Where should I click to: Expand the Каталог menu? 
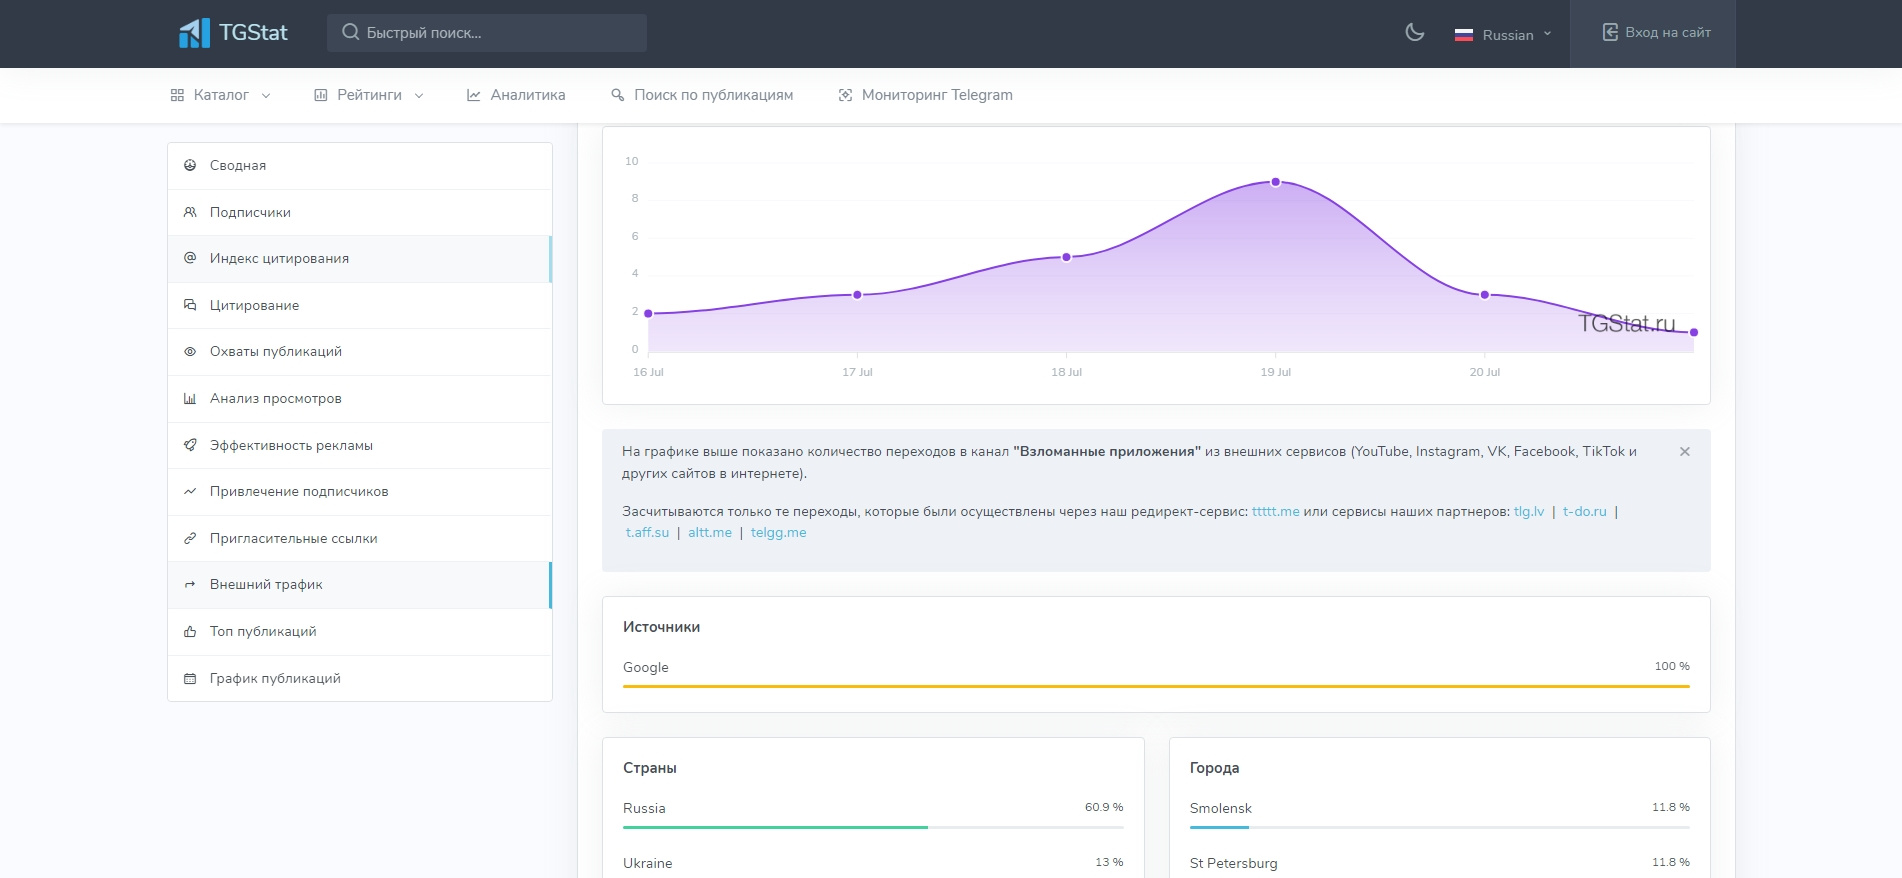(220, 95)
